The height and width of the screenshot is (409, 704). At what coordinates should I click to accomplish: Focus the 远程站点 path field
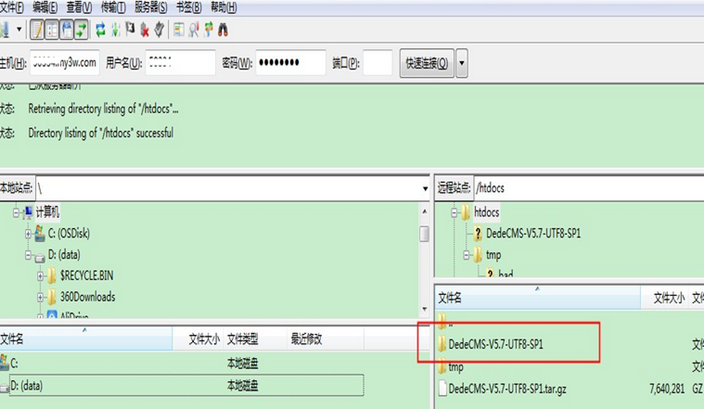(589, 188)
